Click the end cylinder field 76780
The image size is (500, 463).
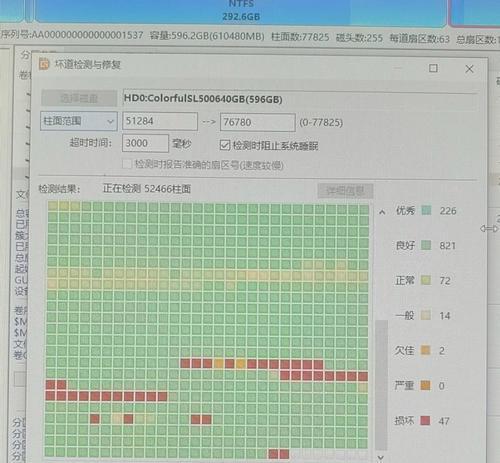[x=258, y=122]
